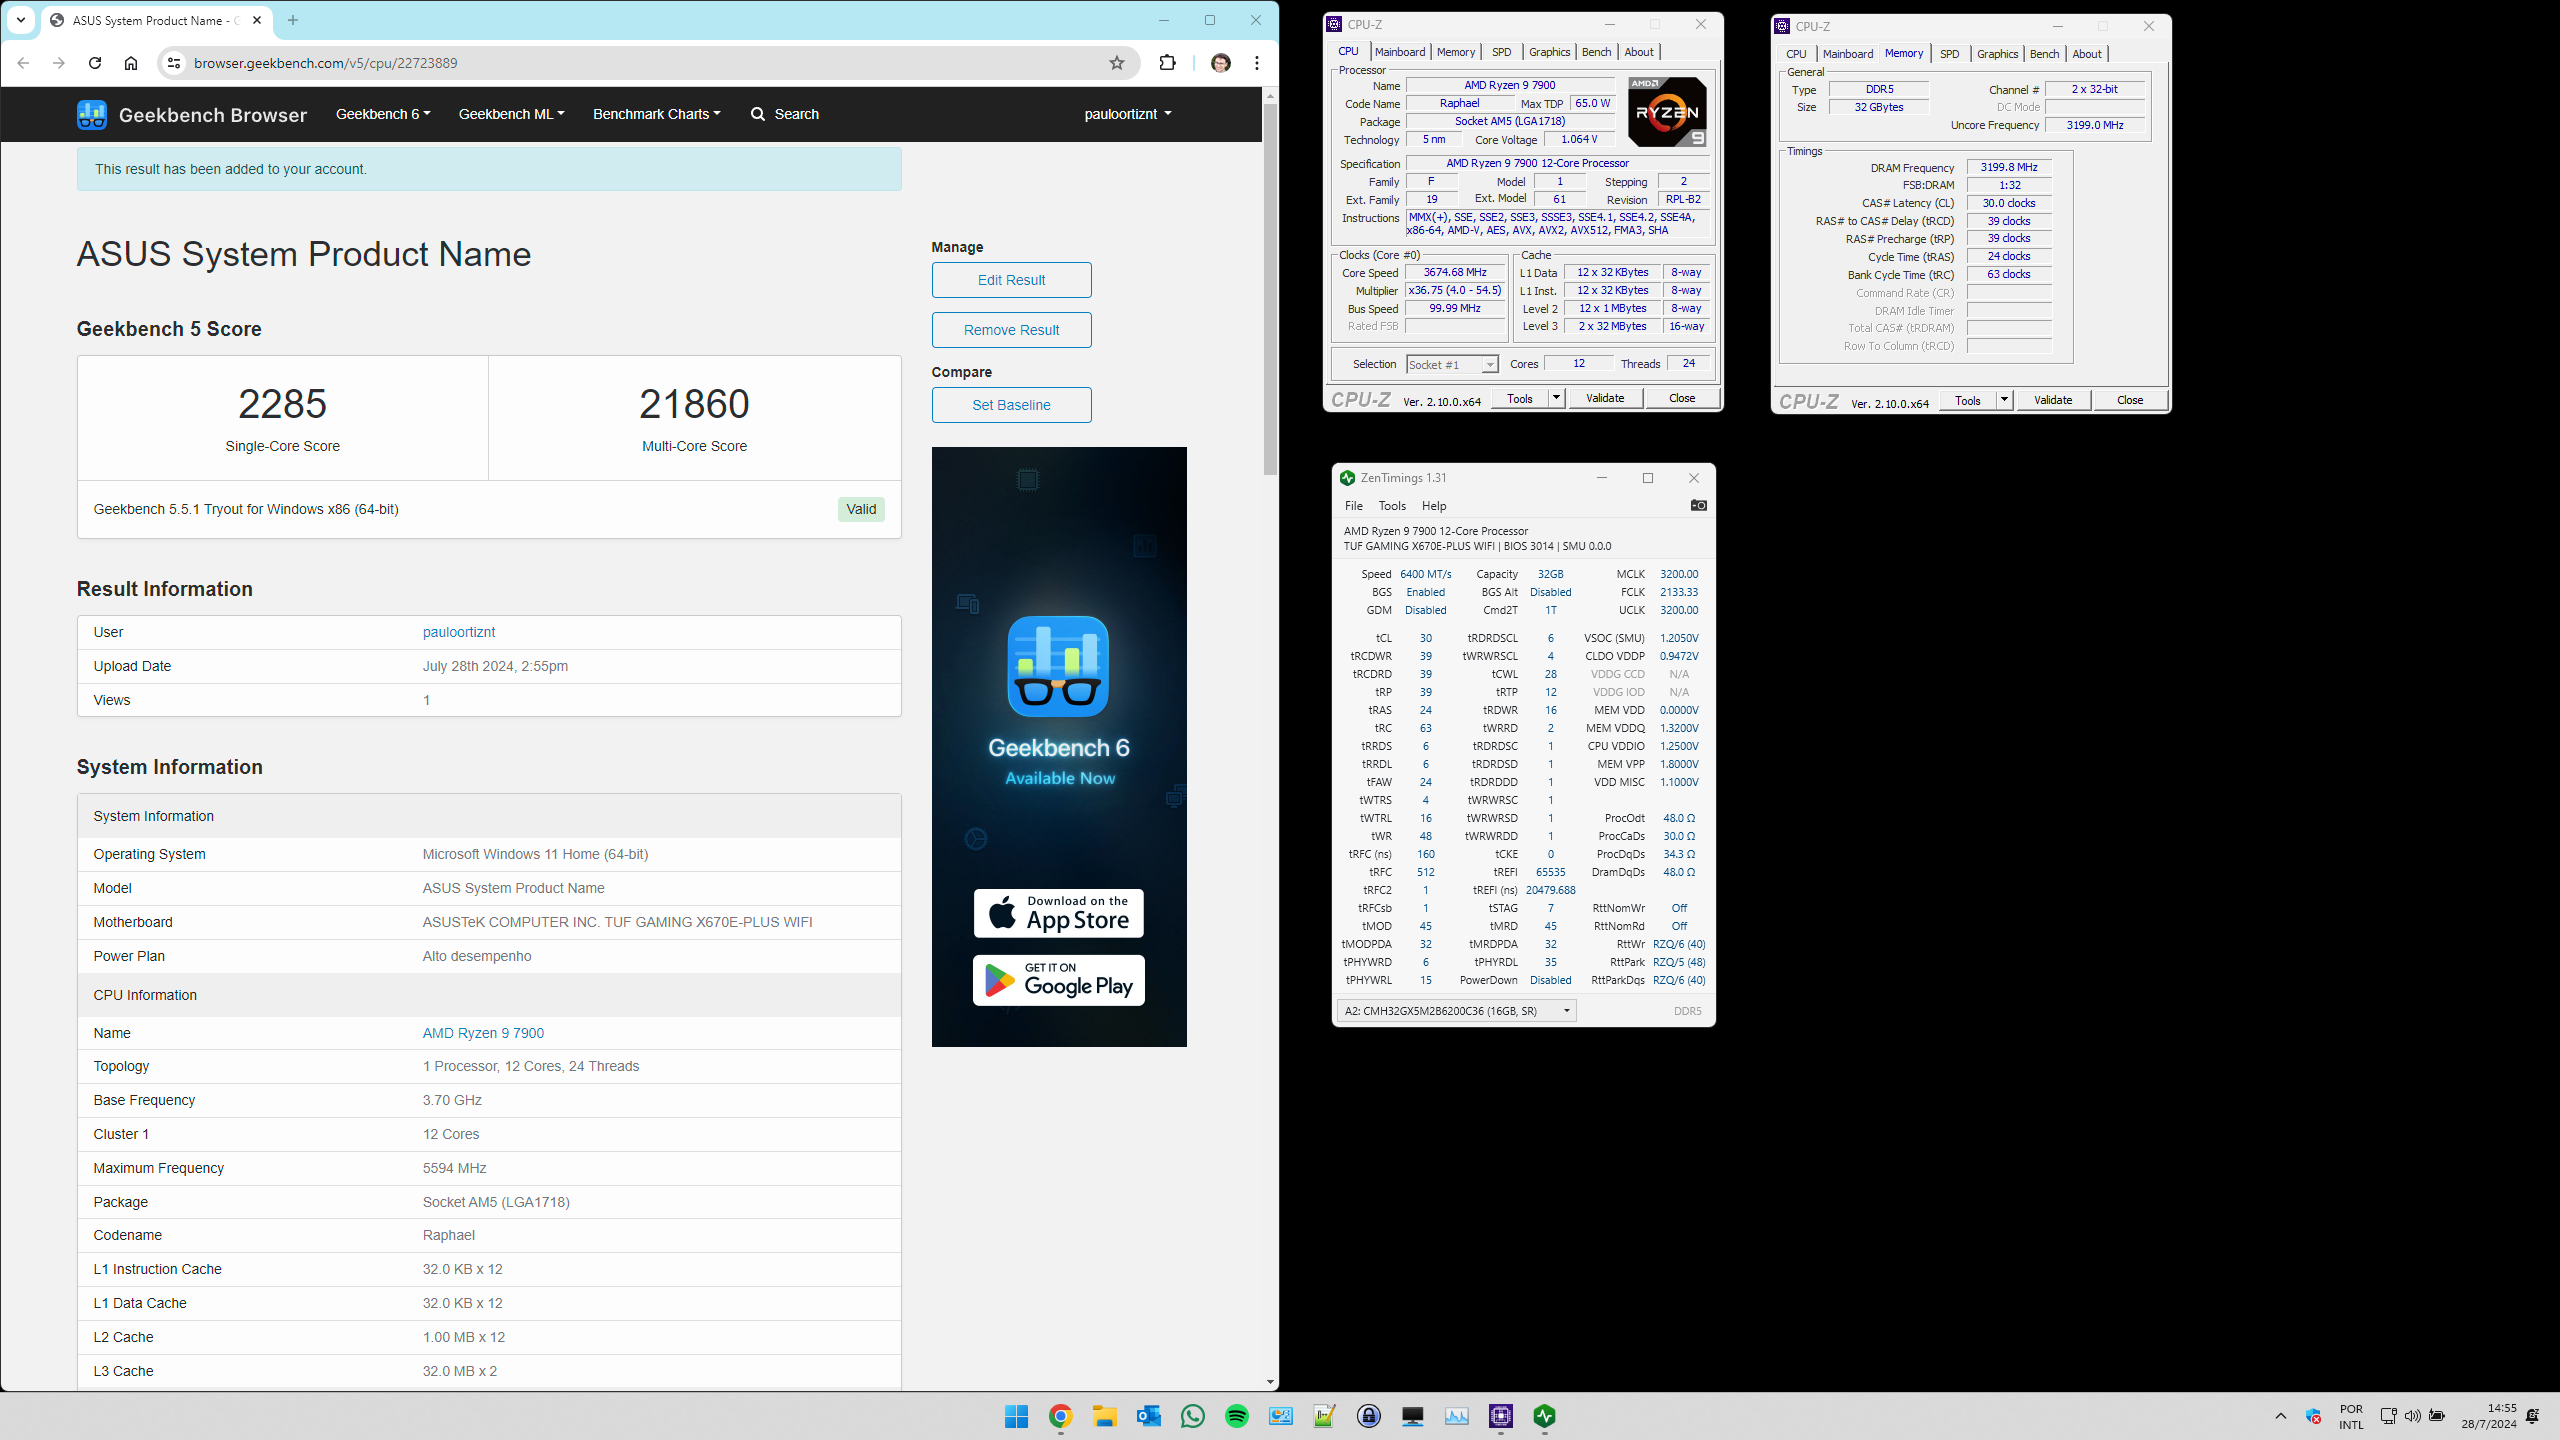Open volume control in system tray
Image resolution: width=2560 pixels, height=1440 pixels.
(2413, 1416)
